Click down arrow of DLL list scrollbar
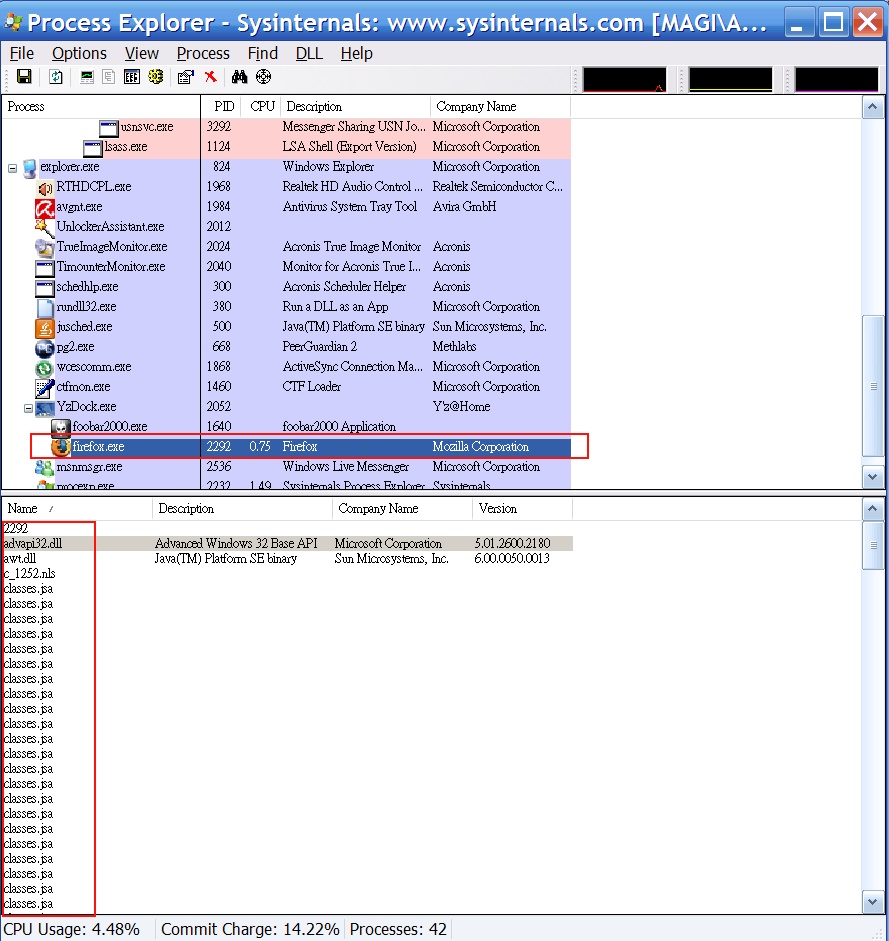The image size is (889, 941). tap(873, 902)
